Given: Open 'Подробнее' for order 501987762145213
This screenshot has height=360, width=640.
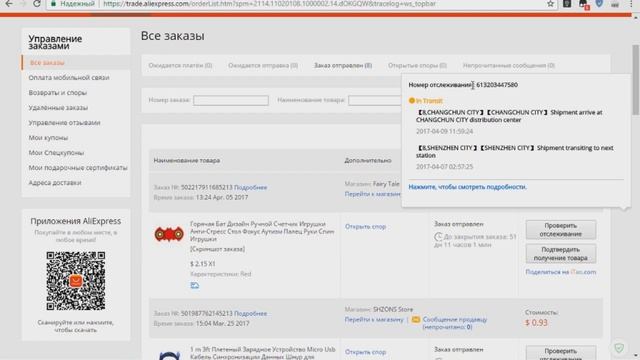Looking at the screenshot, I should point(251,313).
